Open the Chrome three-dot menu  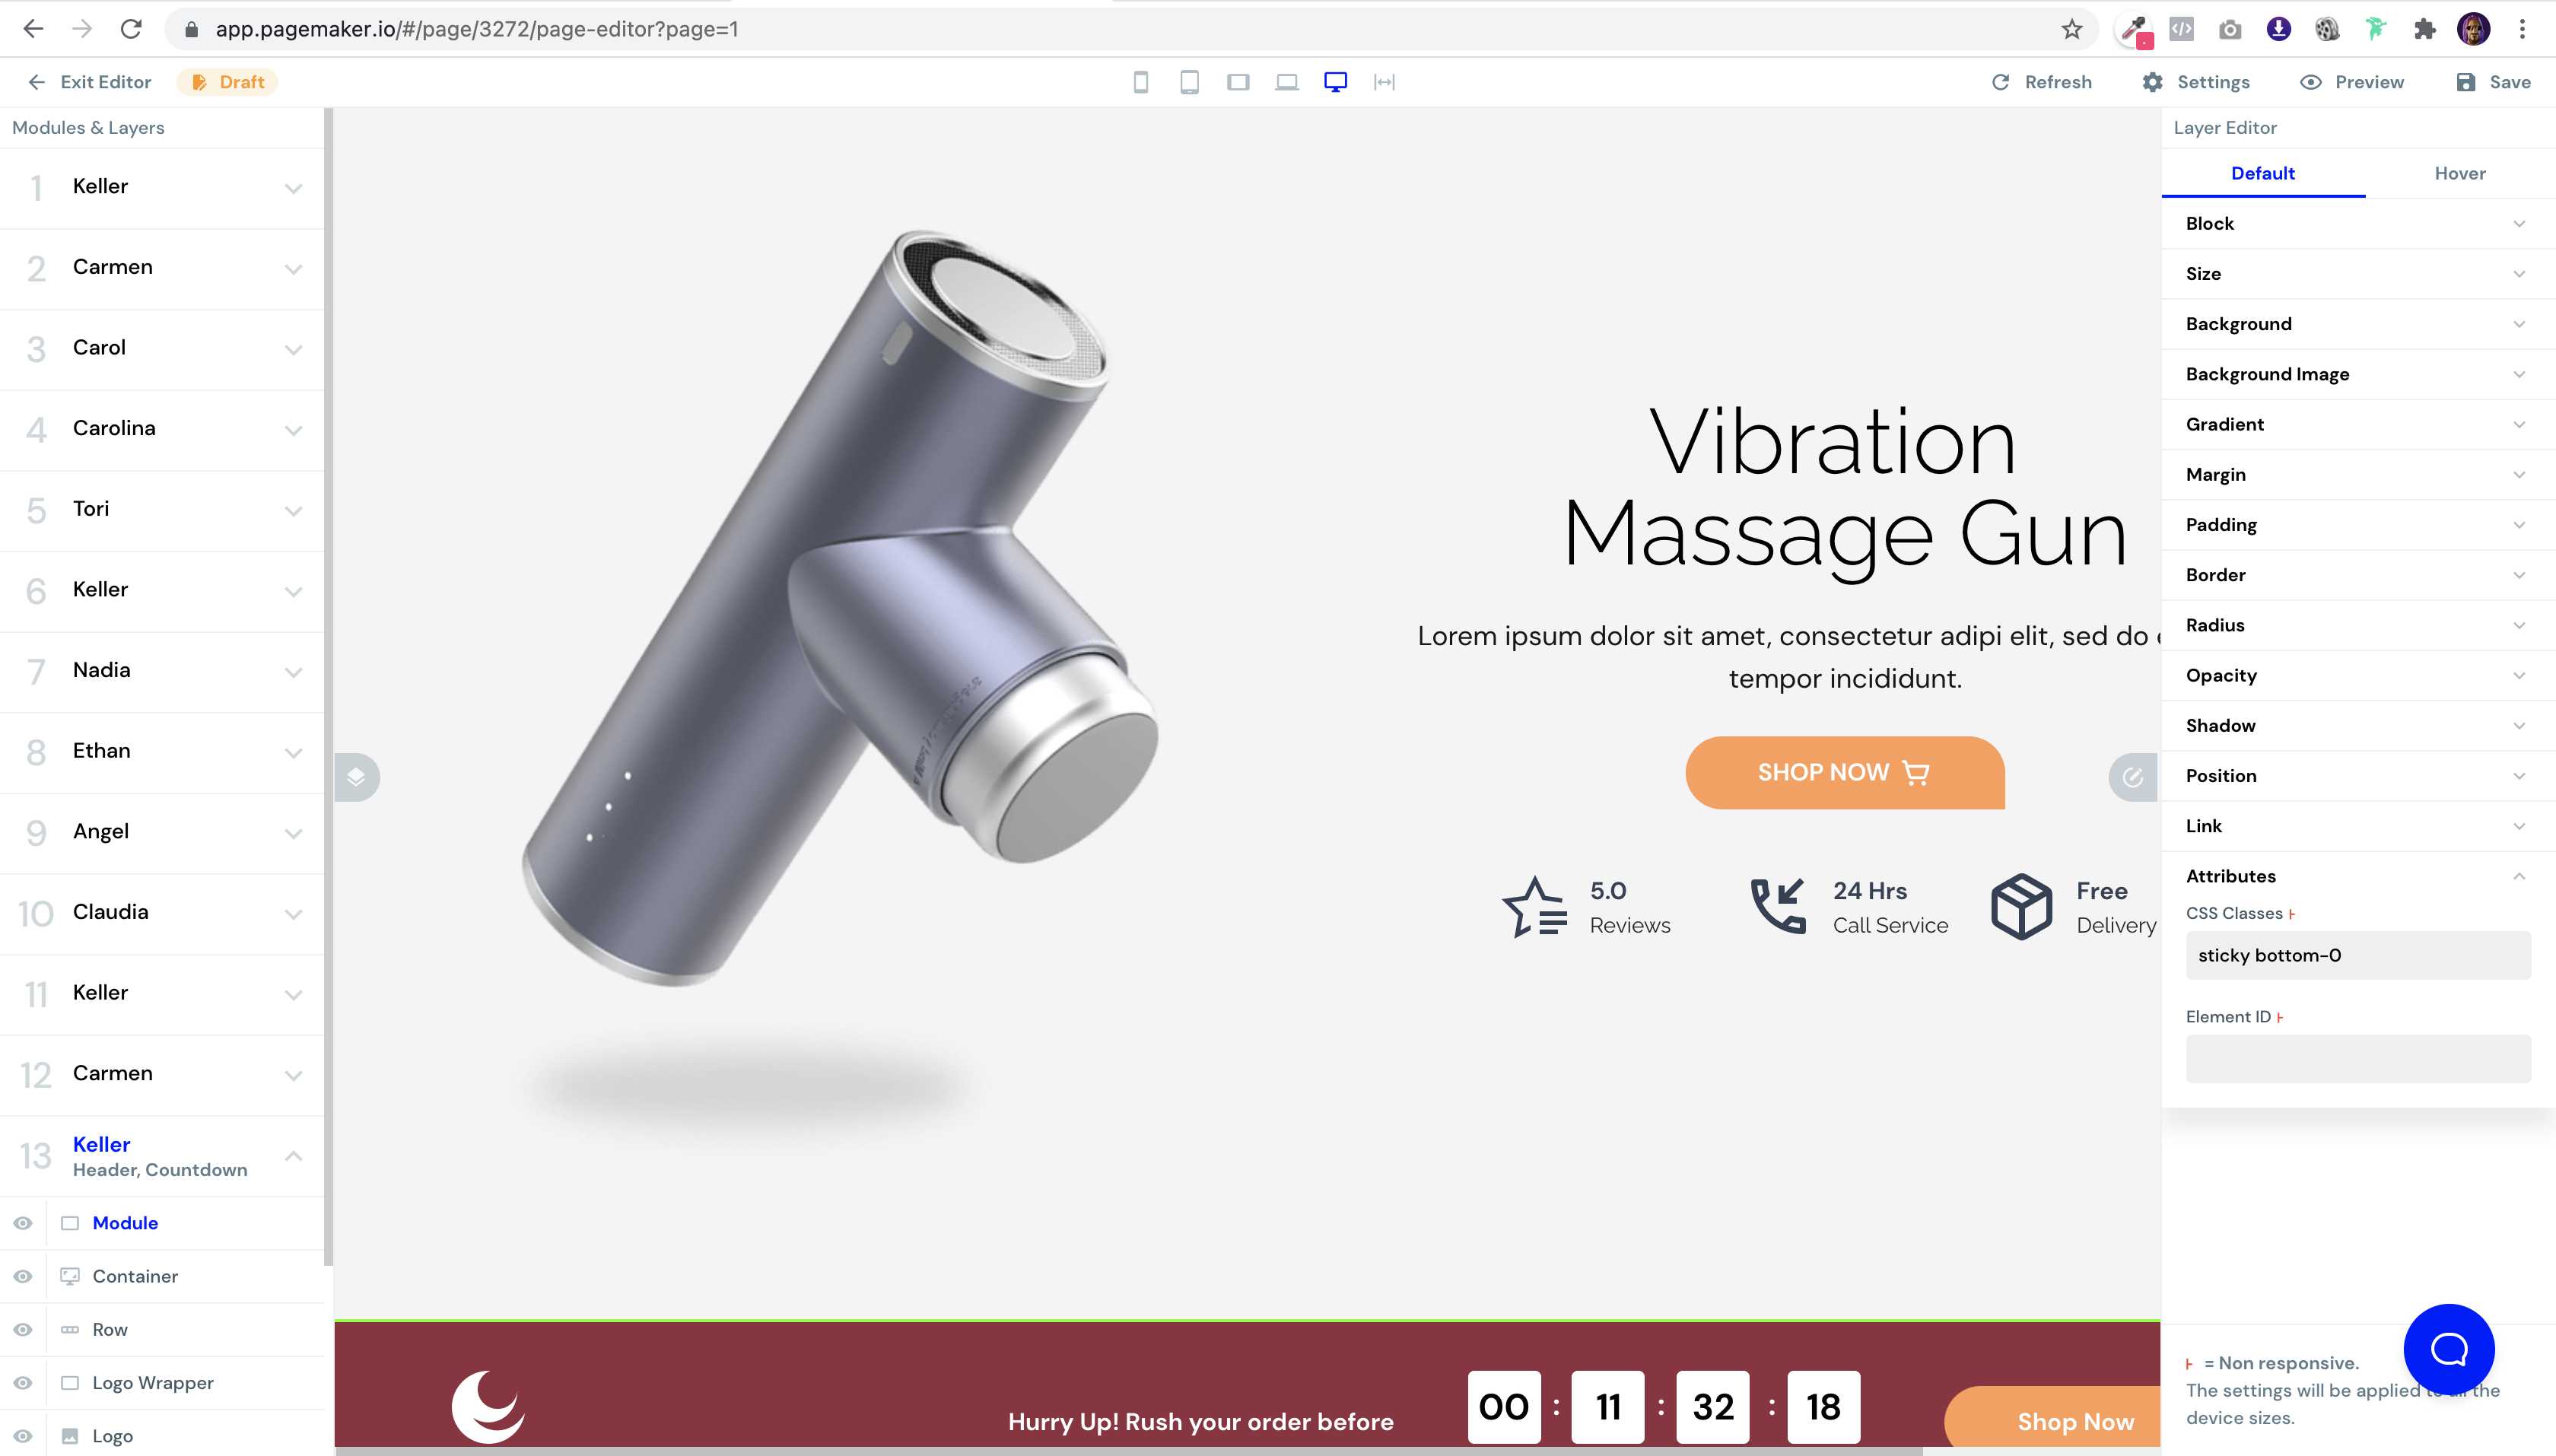pyautogui.click(x=2522, y=29)
